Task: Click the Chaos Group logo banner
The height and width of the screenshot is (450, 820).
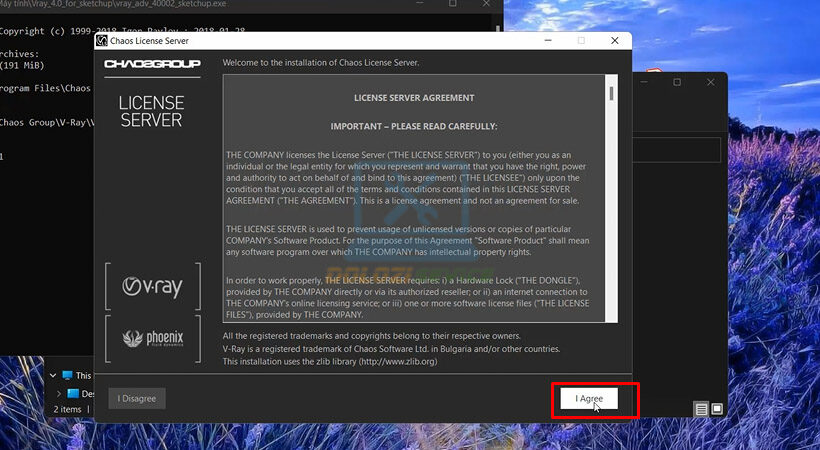Action: point(152,63)
